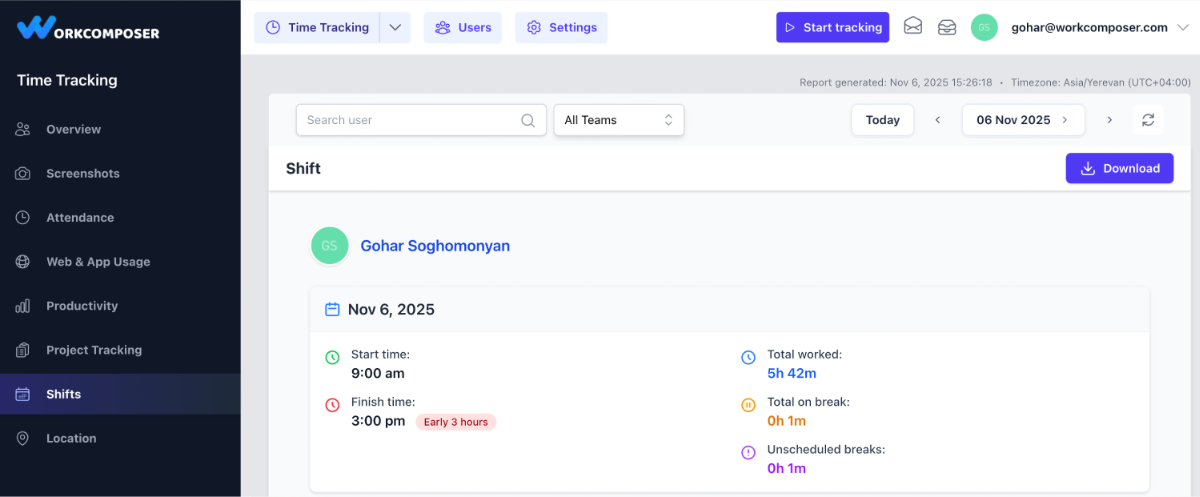The height and width of the screenshot is (497, 1200).
Task: Click the purple Unscheduled breaks icon
Action: click(748, 453)
